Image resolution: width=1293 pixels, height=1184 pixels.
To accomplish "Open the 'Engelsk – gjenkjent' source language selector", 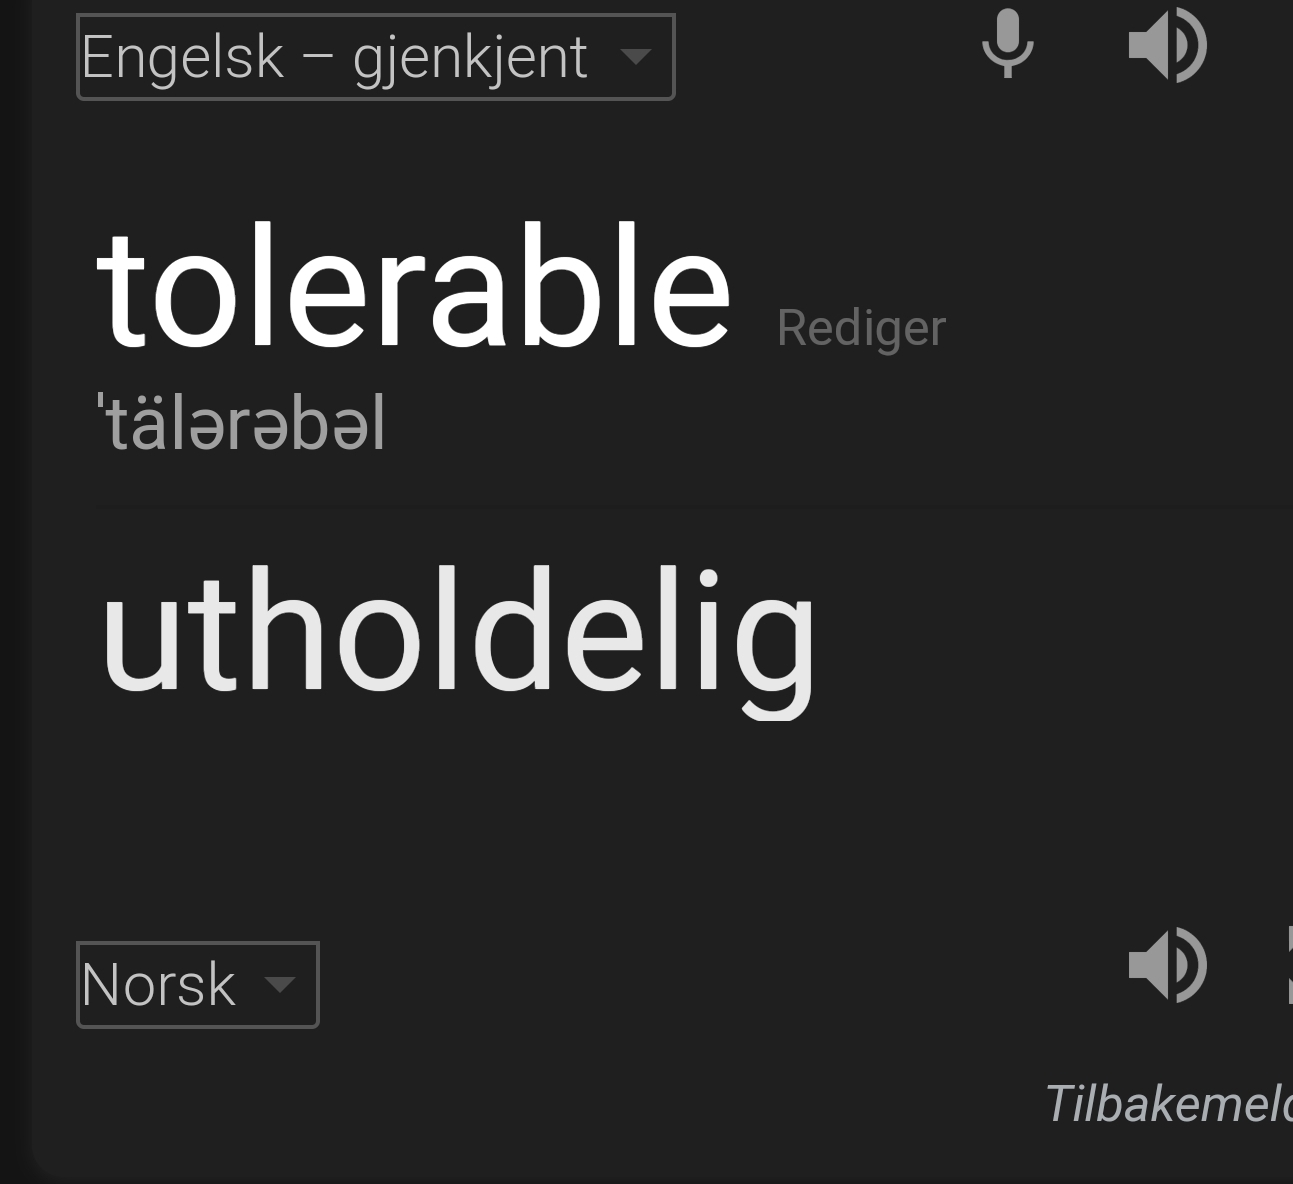I will [376, 57].
